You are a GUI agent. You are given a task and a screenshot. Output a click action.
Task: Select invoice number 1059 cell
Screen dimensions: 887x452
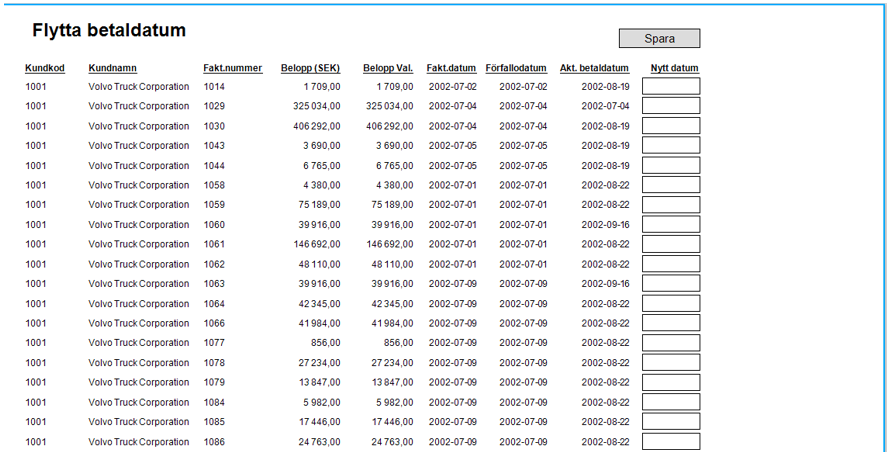[214, 205]
